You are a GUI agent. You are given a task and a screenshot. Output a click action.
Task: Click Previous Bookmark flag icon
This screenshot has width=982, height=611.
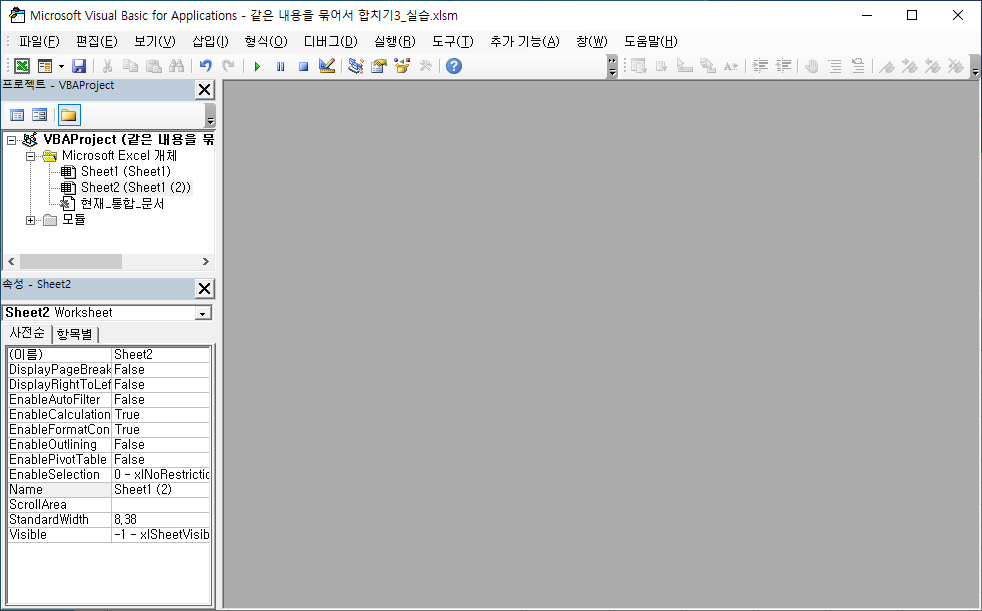[933, 66]
